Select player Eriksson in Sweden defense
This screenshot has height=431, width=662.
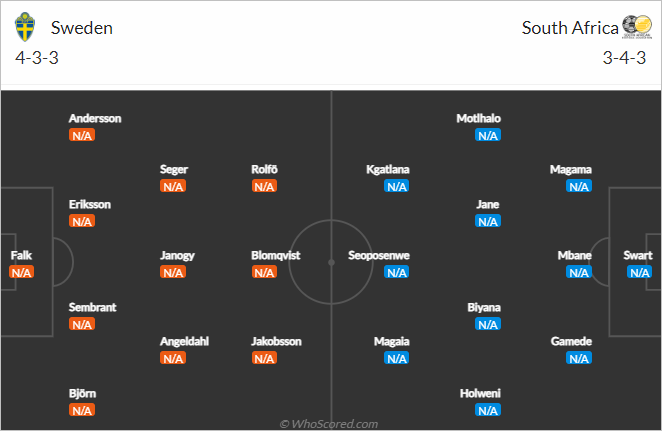coord(90,204)
